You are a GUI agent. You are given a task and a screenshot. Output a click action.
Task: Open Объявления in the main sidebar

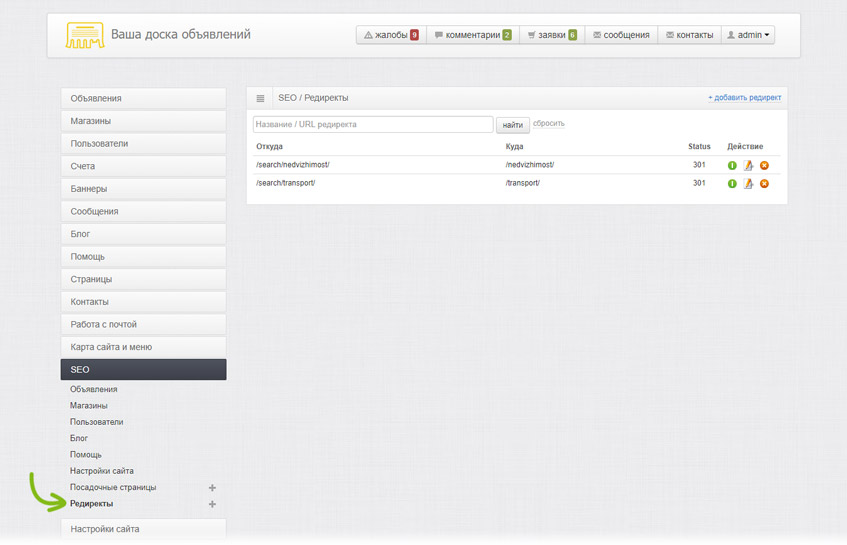[143, 98]
